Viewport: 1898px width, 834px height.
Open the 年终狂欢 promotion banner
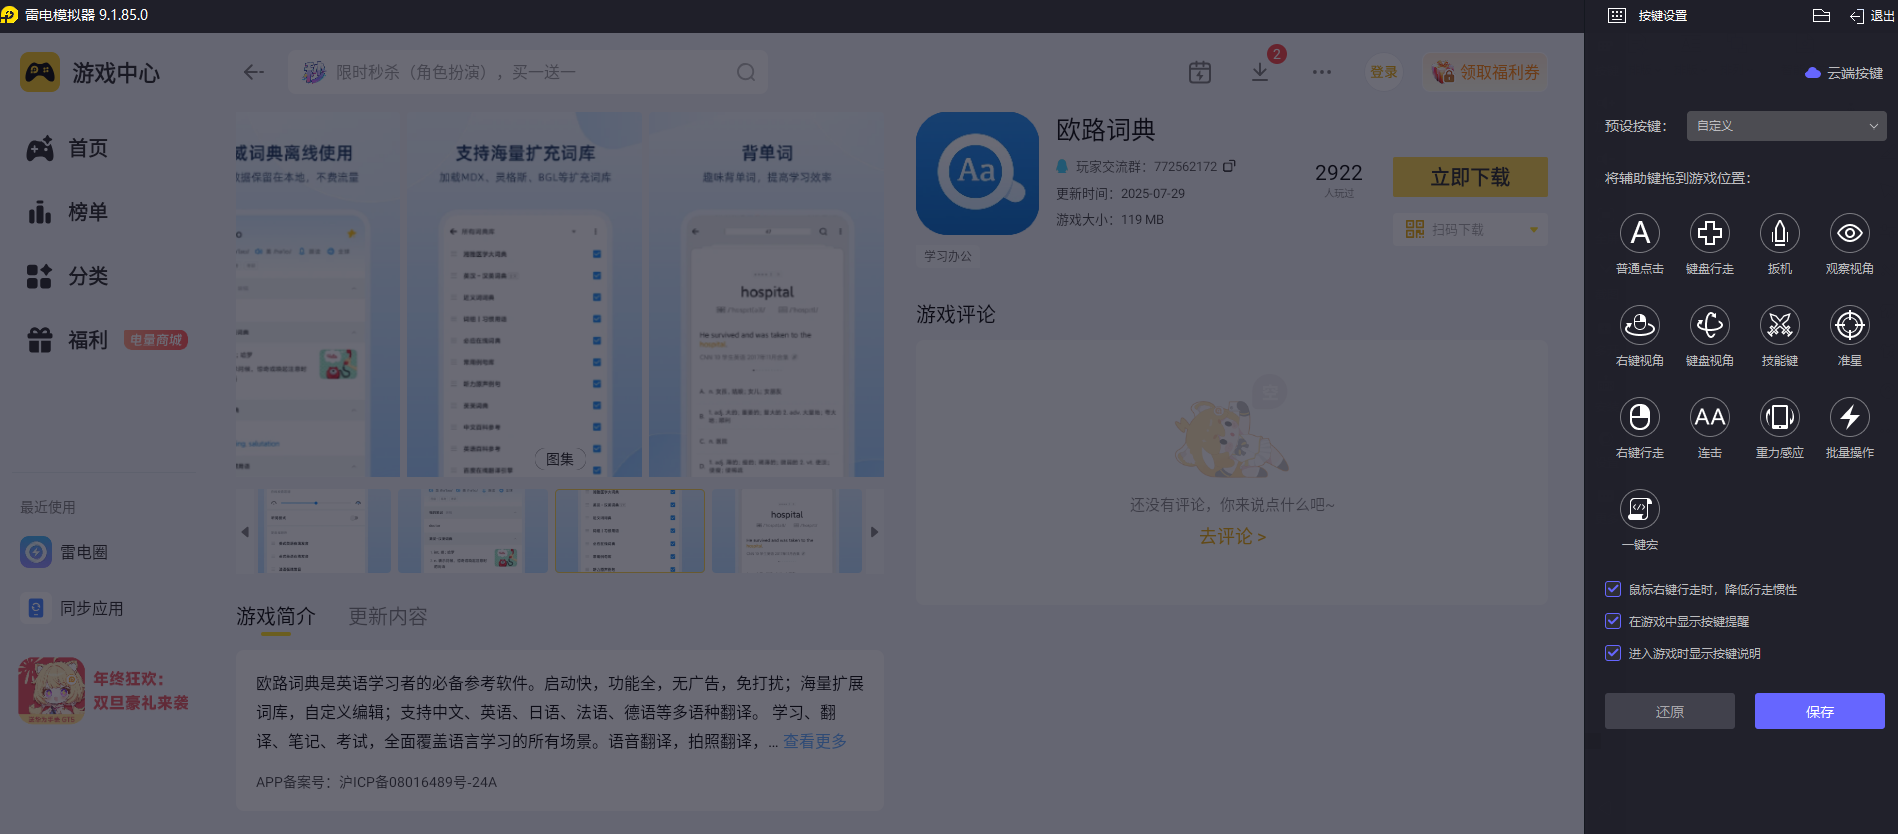click(104, 690)
